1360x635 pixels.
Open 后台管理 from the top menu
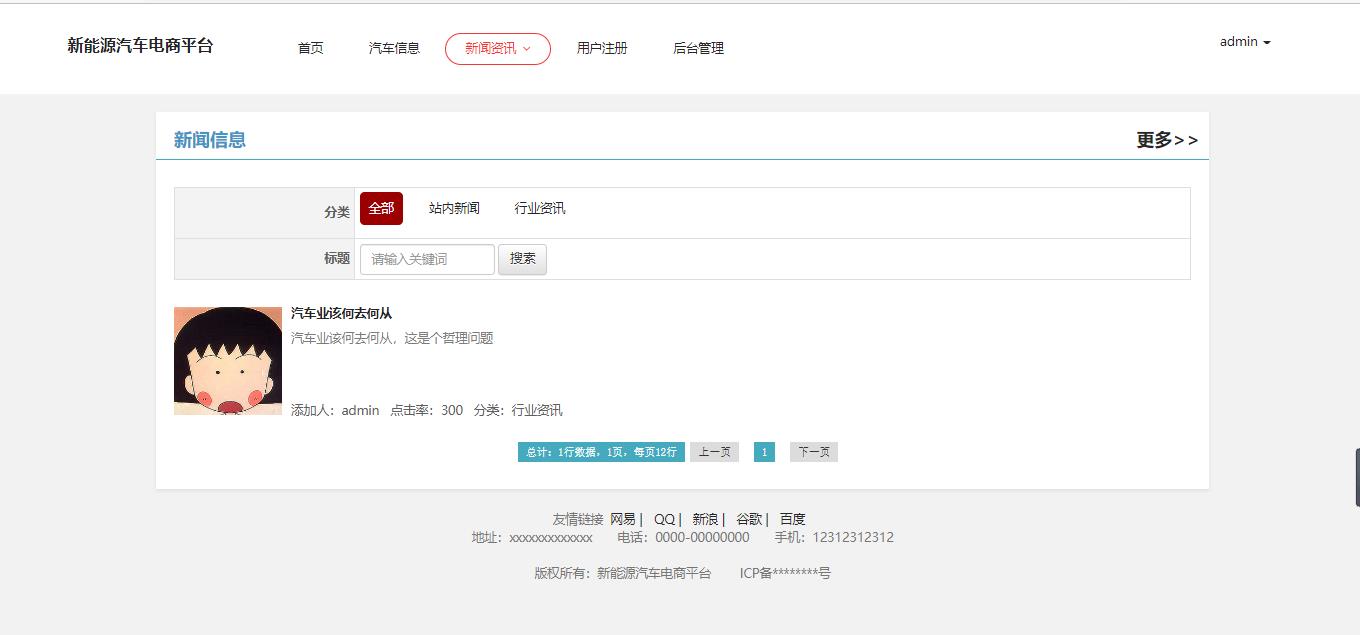point(698,48)
